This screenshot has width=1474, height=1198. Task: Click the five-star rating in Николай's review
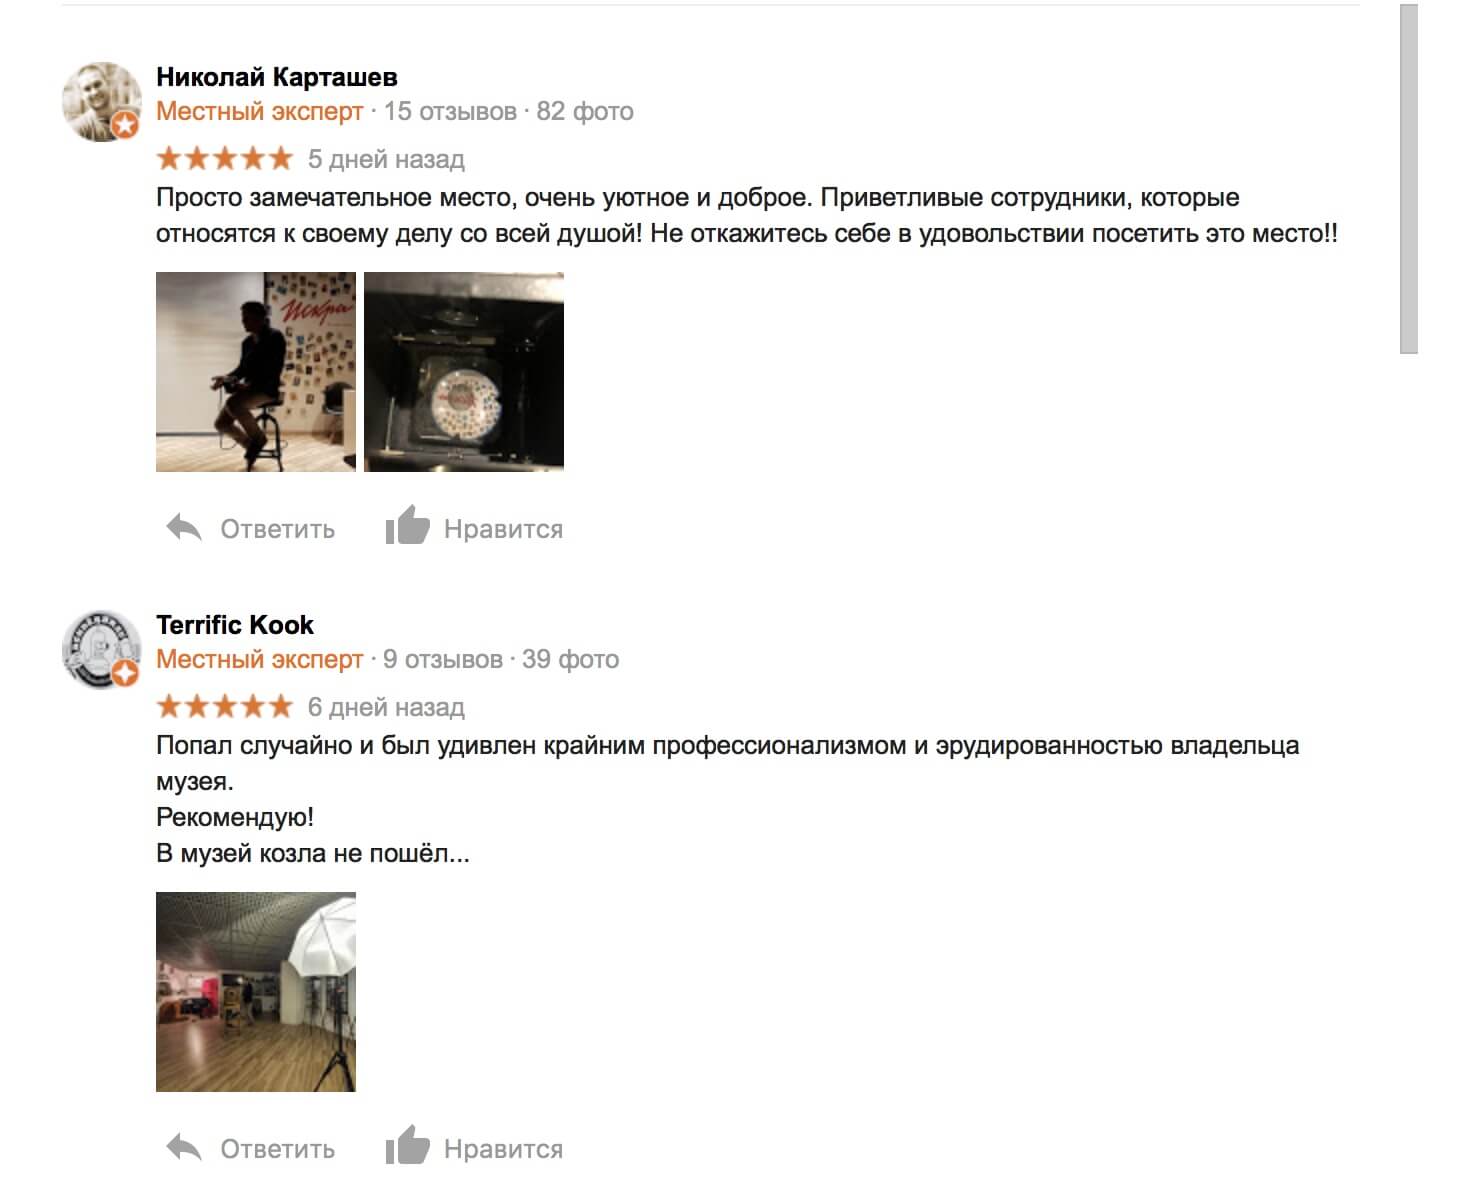coord(224,158)
